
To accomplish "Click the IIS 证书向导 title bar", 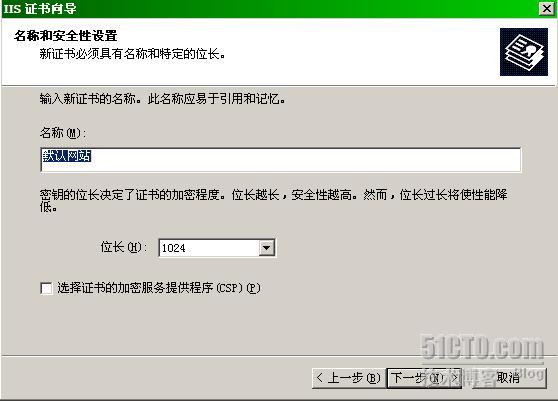I will coord(270,9).
